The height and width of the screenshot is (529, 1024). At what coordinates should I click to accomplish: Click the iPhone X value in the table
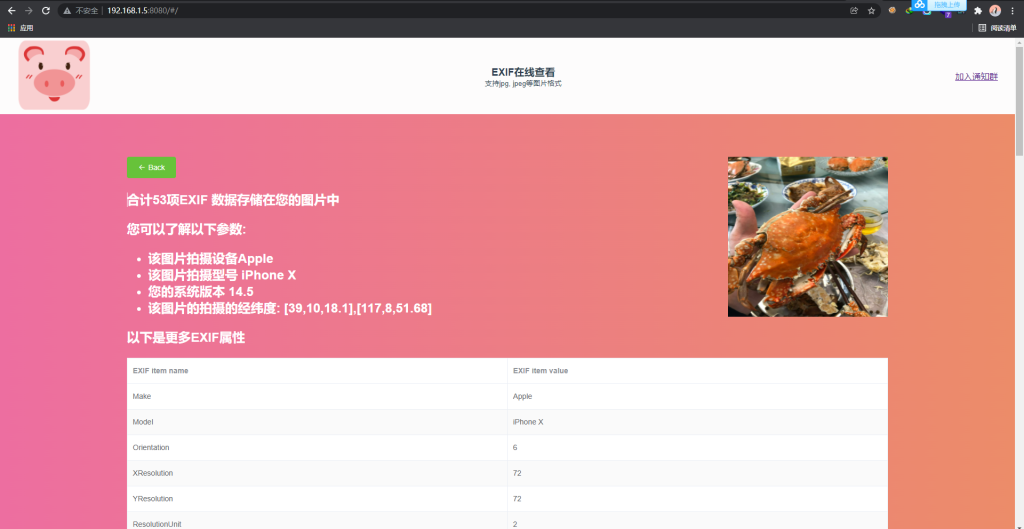(x=697, y=422)
